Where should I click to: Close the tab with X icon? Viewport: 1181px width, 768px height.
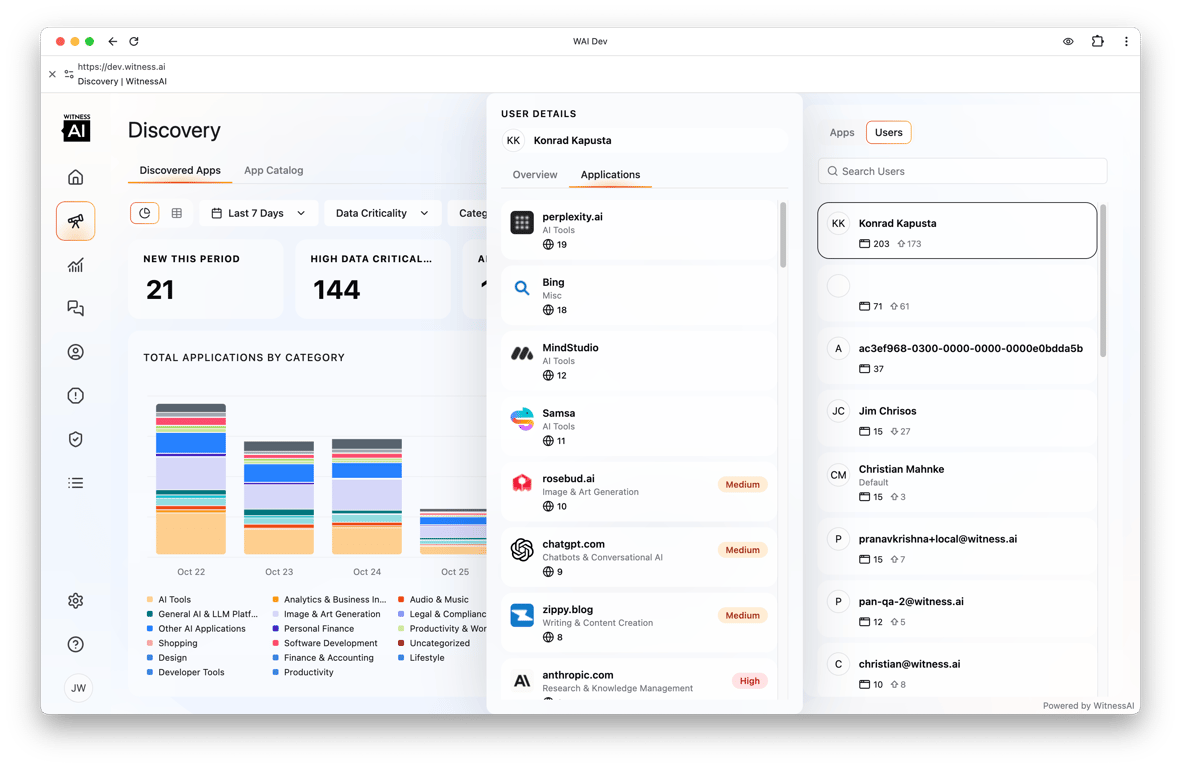pos(52,74)
